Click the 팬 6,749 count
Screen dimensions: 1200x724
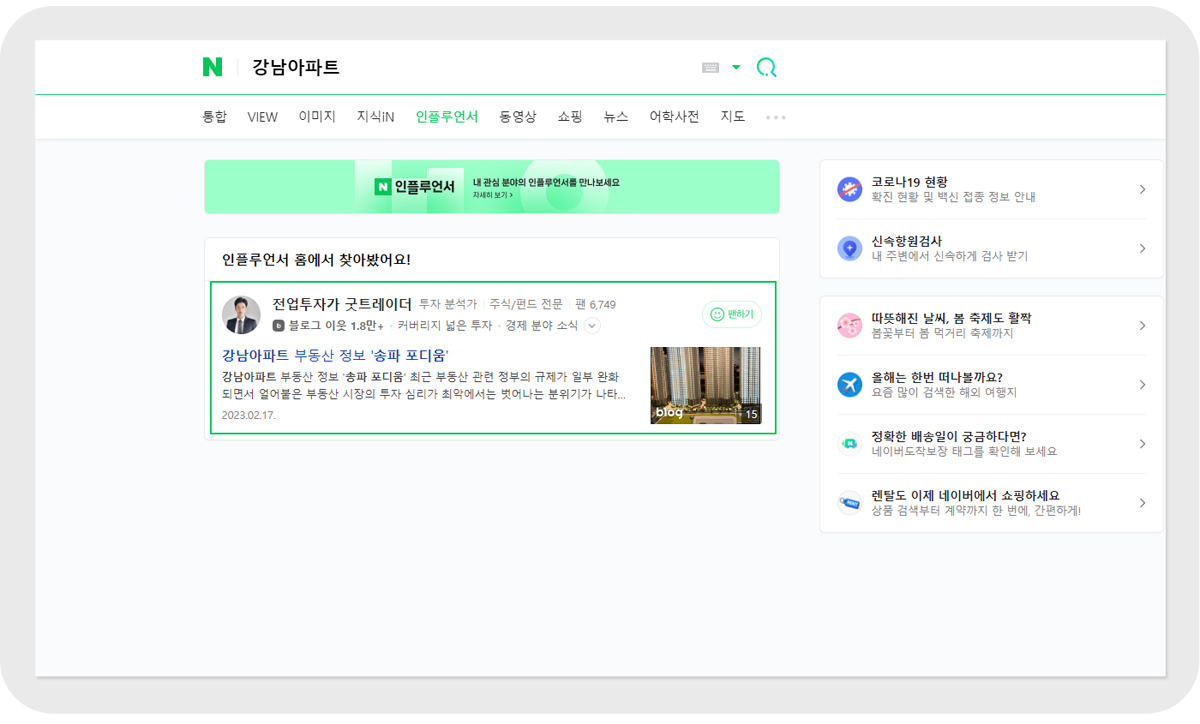click(x=595, y=304)
